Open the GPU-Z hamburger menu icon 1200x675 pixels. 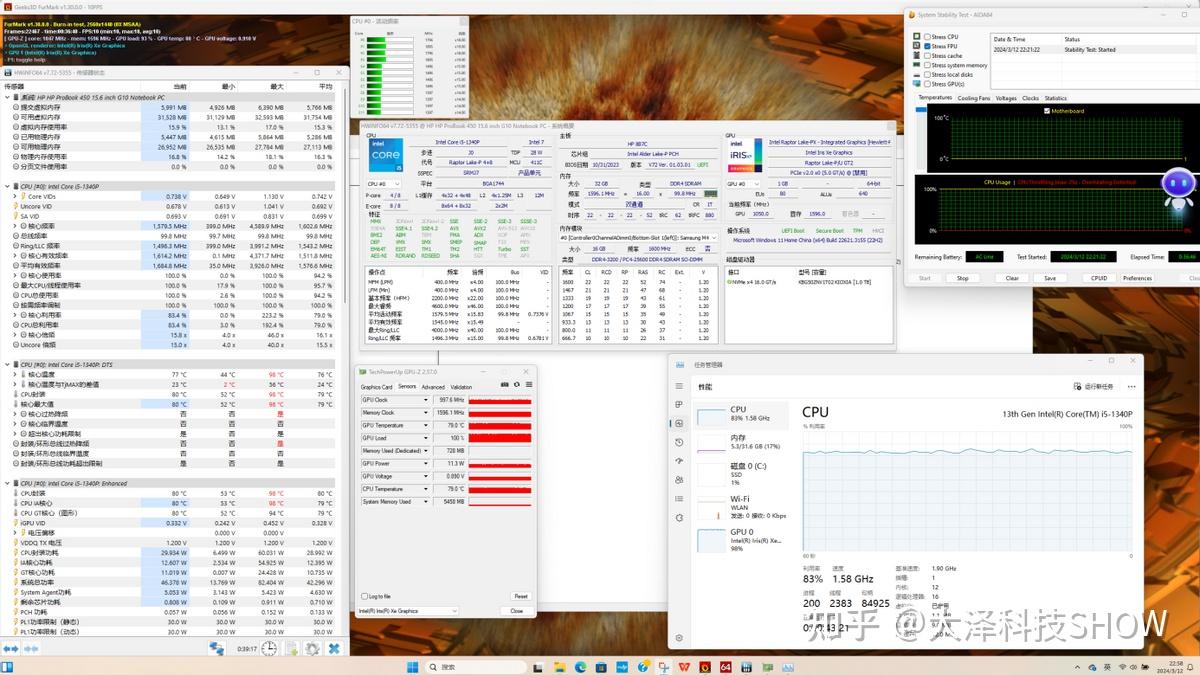[x=530, y=385]
